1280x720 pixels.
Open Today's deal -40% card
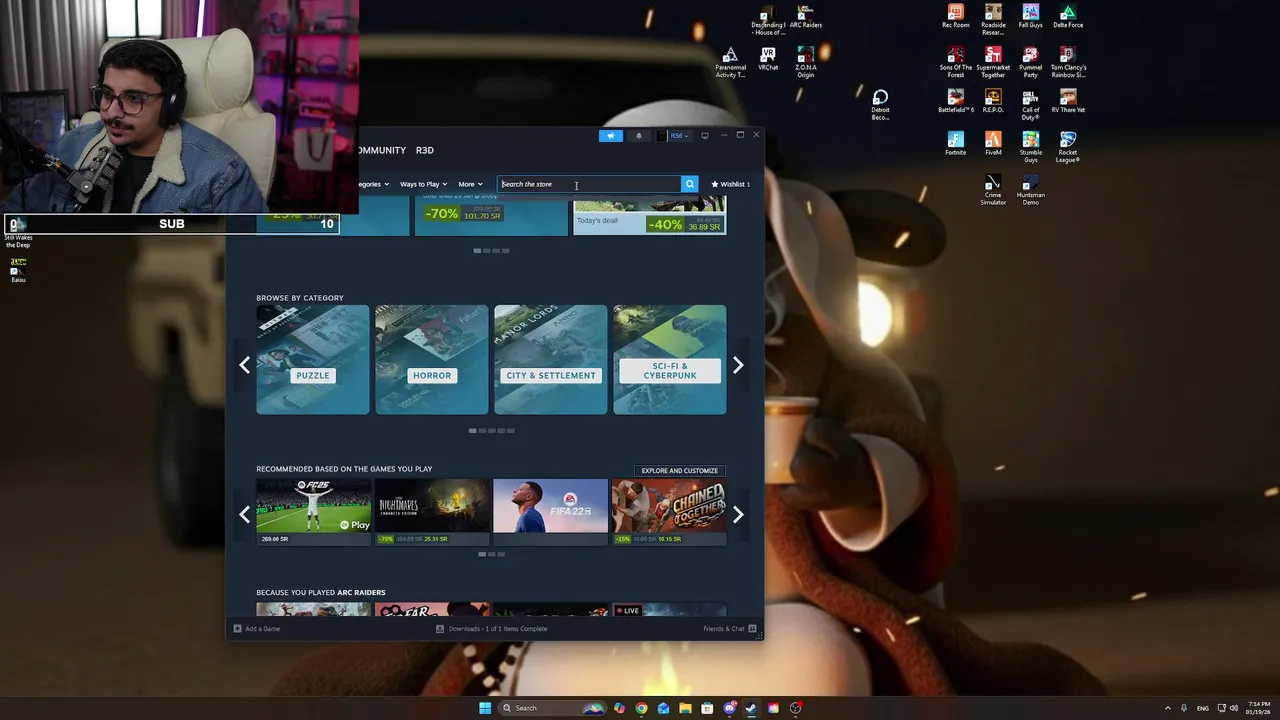[x=650, y=216]
